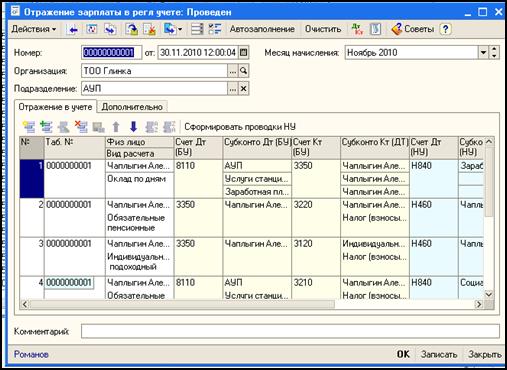507x370 pixels.
Task: Click the Номер input field
Action: click(x=111, y=53)
